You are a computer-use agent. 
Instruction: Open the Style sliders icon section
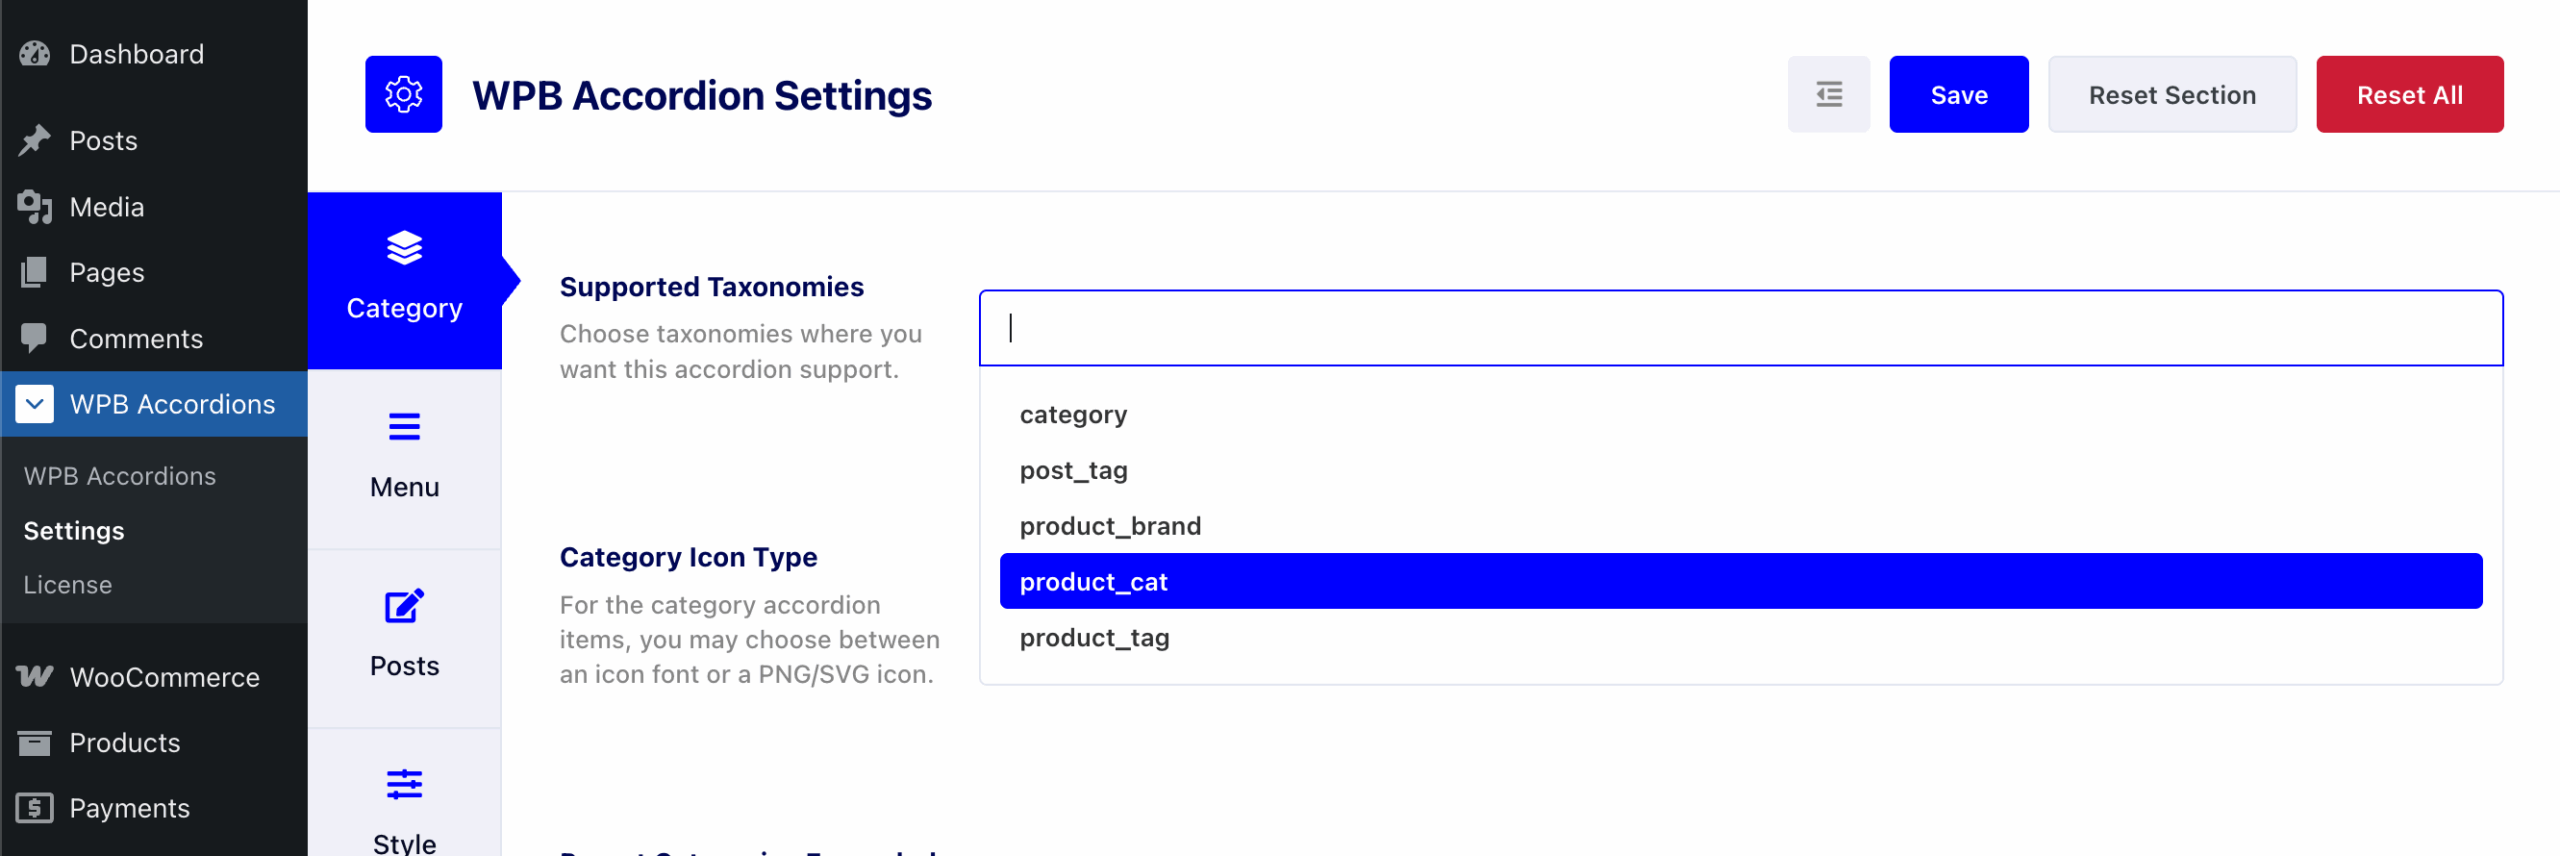404,784
